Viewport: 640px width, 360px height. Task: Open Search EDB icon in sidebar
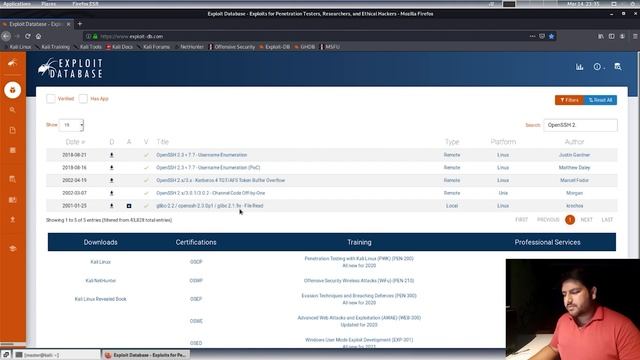tap(13, 179)
